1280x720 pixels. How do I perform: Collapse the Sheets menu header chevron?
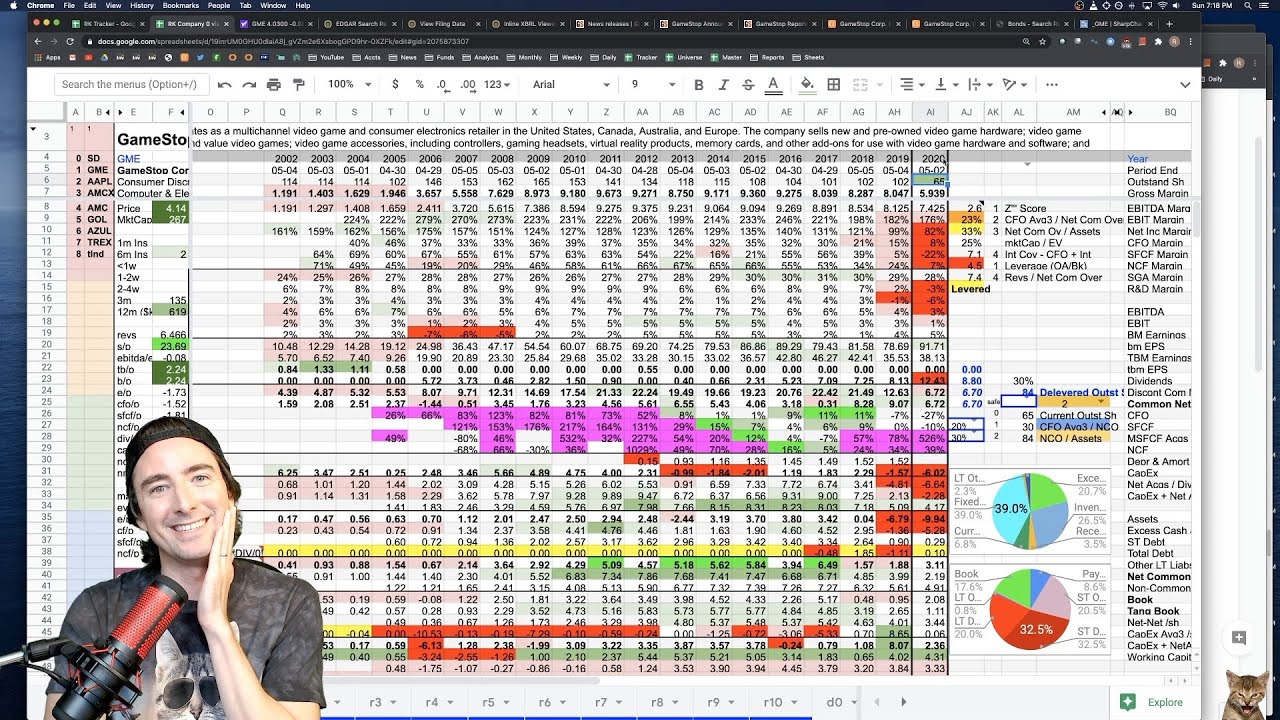click(x=1184, y=85)
